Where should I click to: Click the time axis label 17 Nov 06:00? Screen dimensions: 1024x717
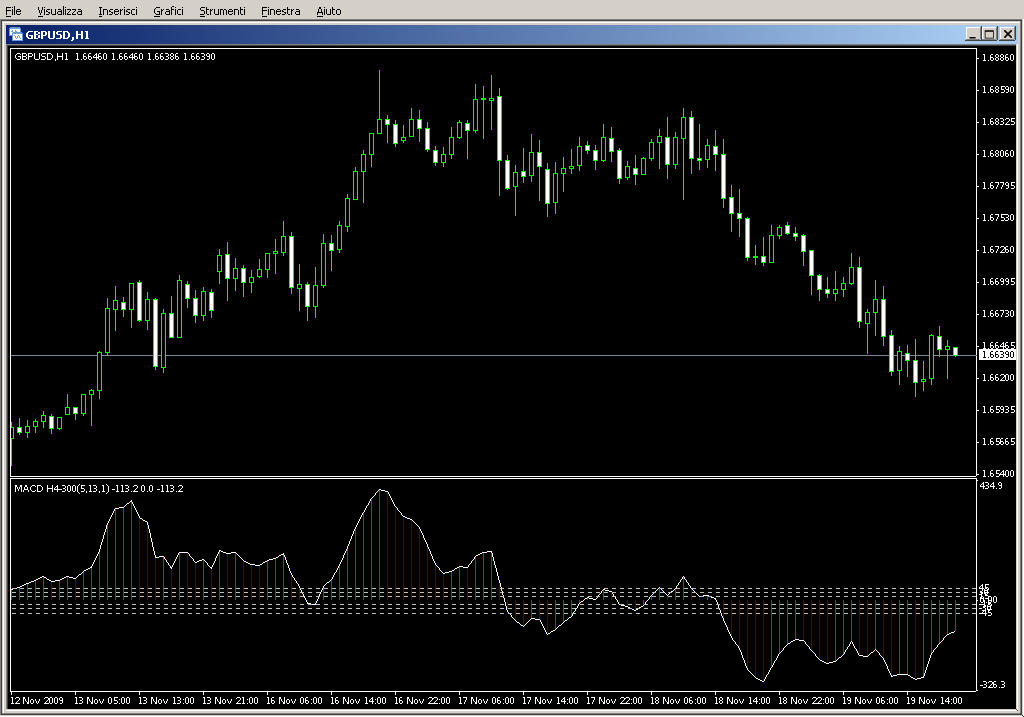click(x=486, y=701)
